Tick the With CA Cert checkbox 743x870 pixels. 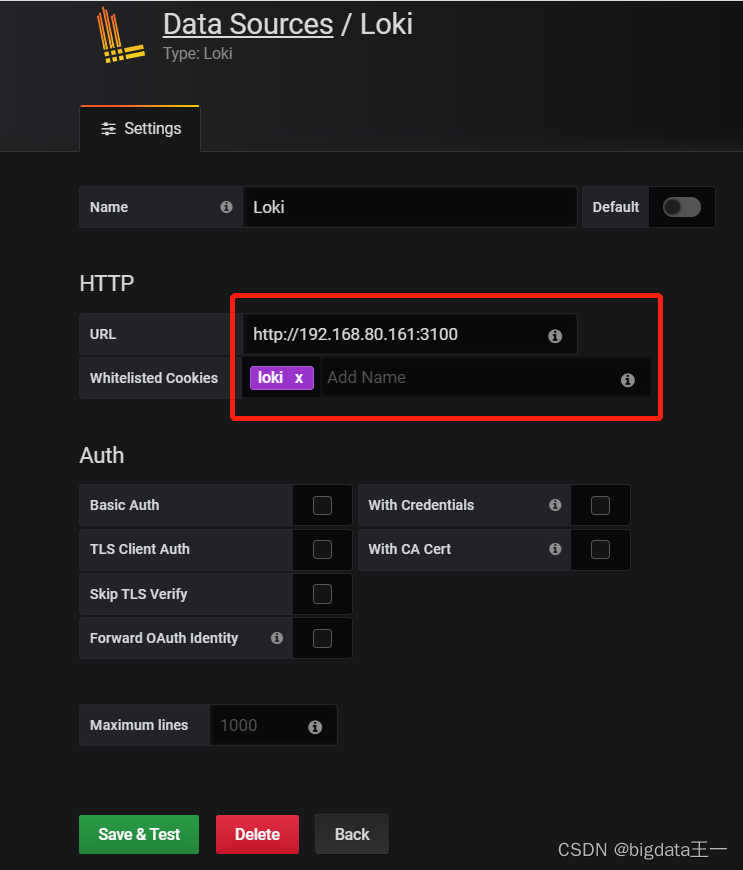(x=600, y=549)
